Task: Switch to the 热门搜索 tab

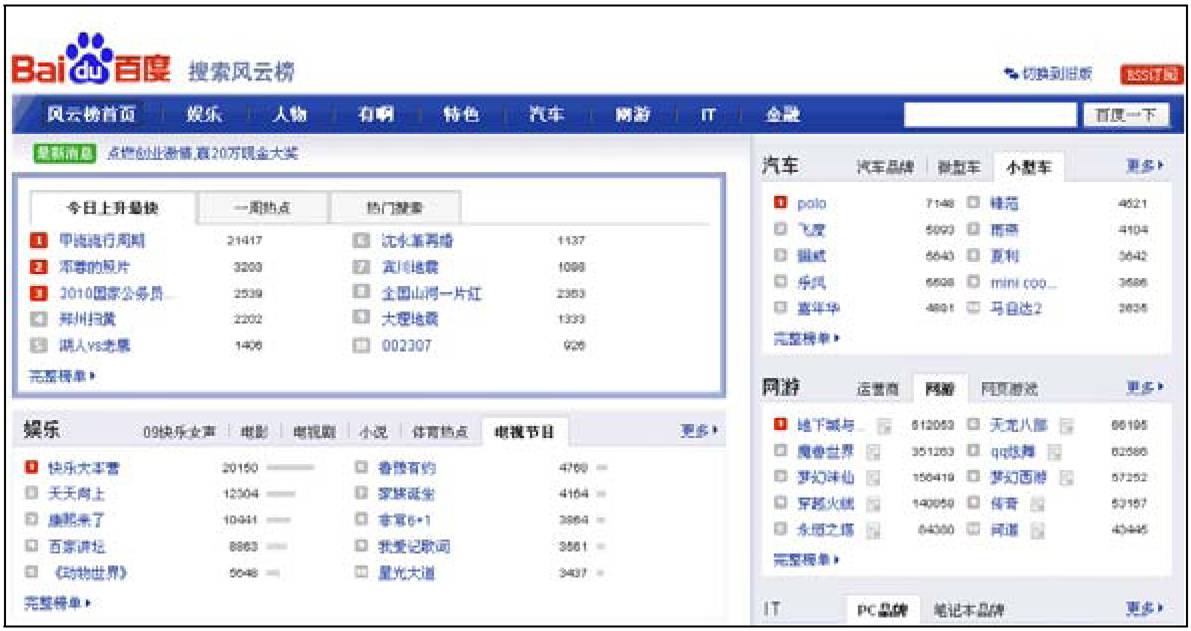Action: [x=395, y=208]
